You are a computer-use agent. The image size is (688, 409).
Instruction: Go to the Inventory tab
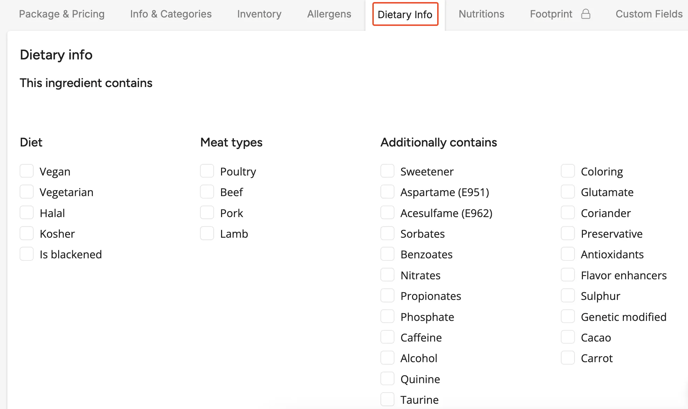coord(259,15)
